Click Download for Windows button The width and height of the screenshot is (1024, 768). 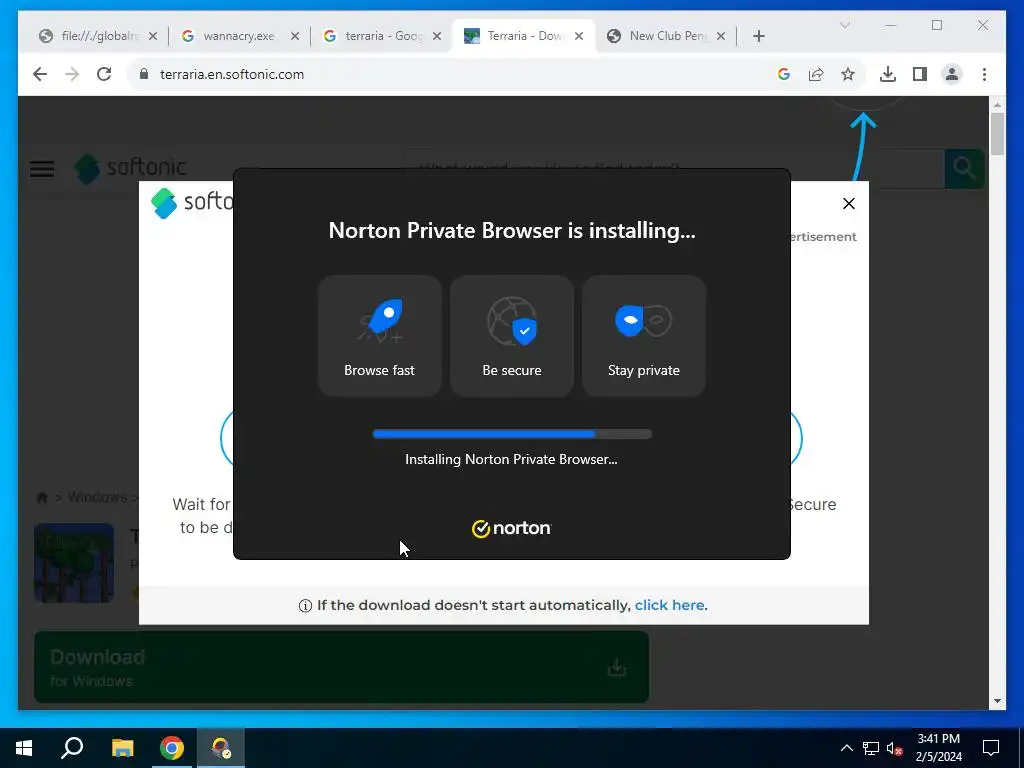coord(342,667)
